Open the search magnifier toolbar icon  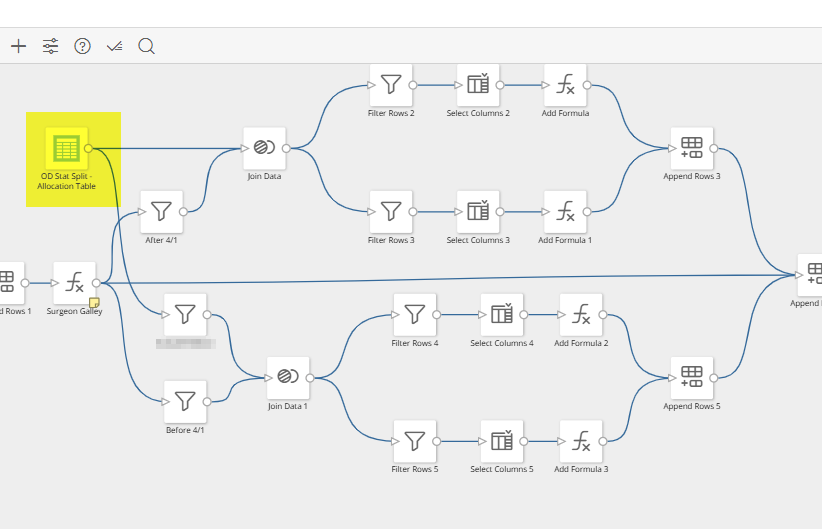point(146,46)
